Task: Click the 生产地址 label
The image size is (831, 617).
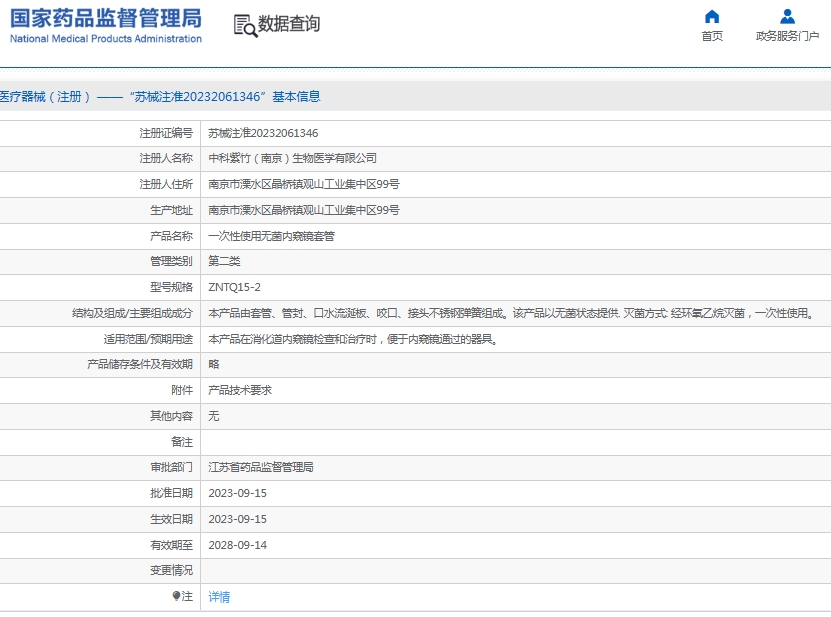Action: 171,210
